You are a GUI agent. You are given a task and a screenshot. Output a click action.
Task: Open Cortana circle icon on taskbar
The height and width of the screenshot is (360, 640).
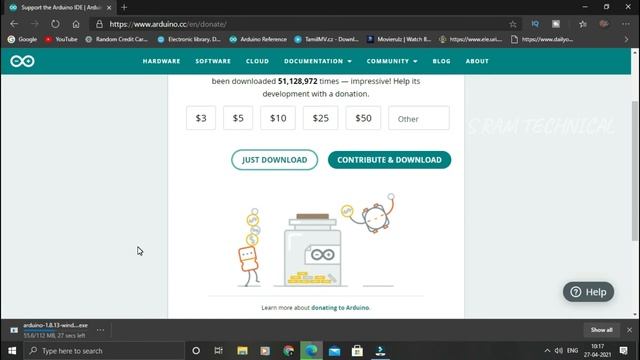pos(196,351)
